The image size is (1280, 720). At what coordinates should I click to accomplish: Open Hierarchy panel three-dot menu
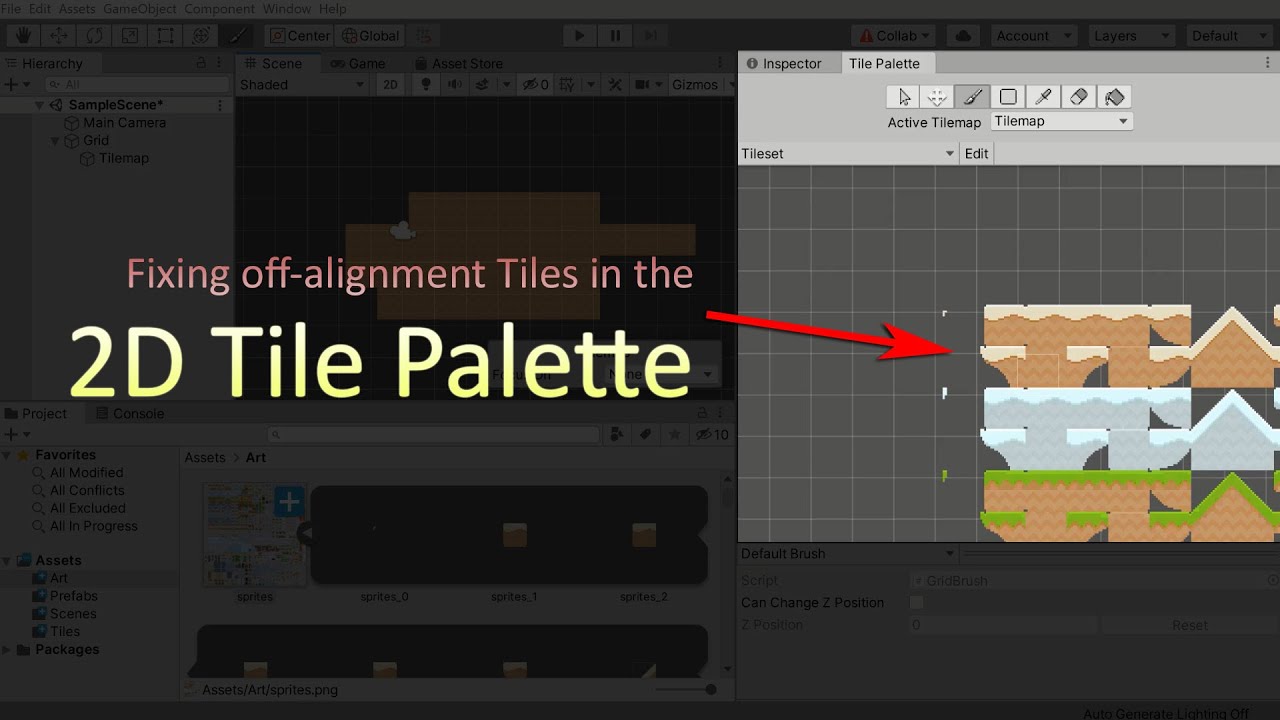coord(221,63)
